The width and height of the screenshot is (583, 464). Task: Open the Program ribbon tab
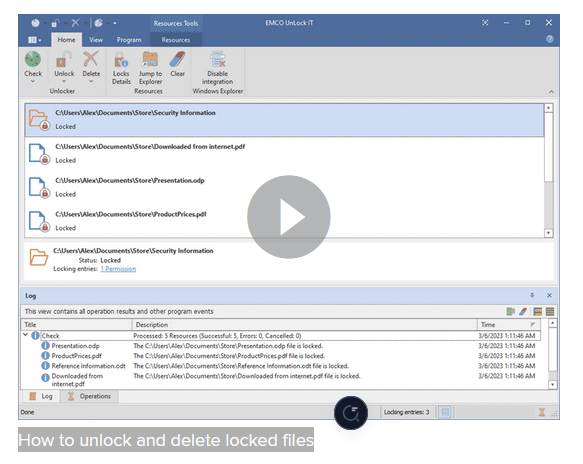pyautogui.click(x=129, y=39)
